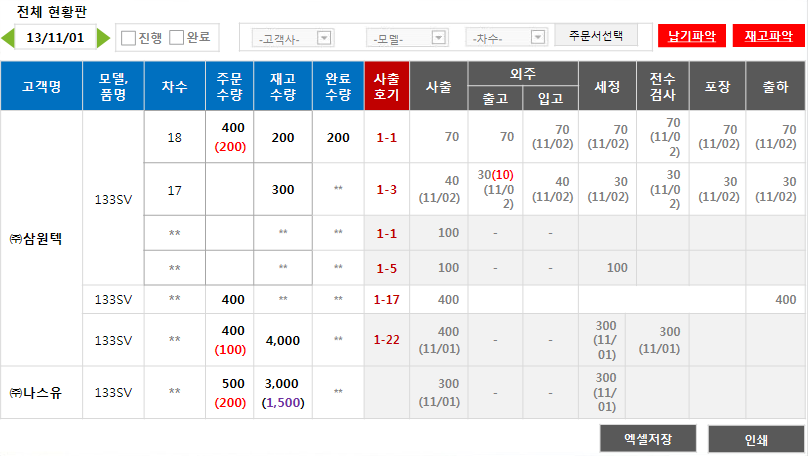
Task: Click the 주문서선택 button
Action: 595,35
